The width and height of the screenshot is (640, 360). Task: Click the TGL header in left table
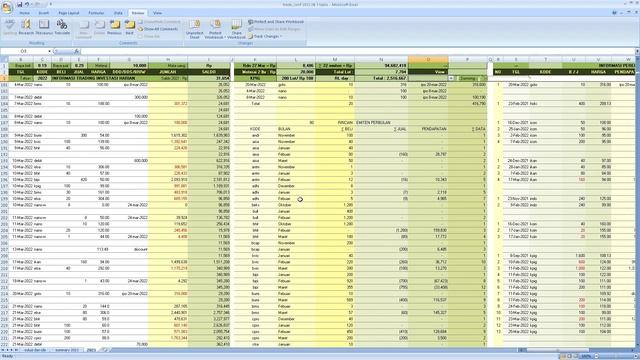pos(21,72)
